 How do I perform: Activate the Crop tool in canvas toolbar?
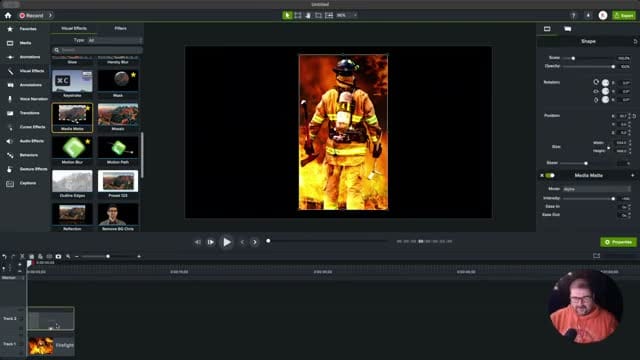point(318,16)
